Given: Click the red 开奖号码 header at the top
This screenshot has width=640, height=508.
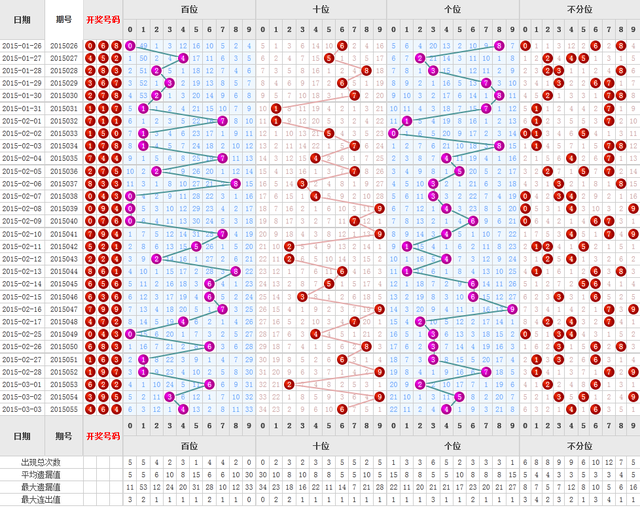Looking at the screenshot, I should 103,20.
